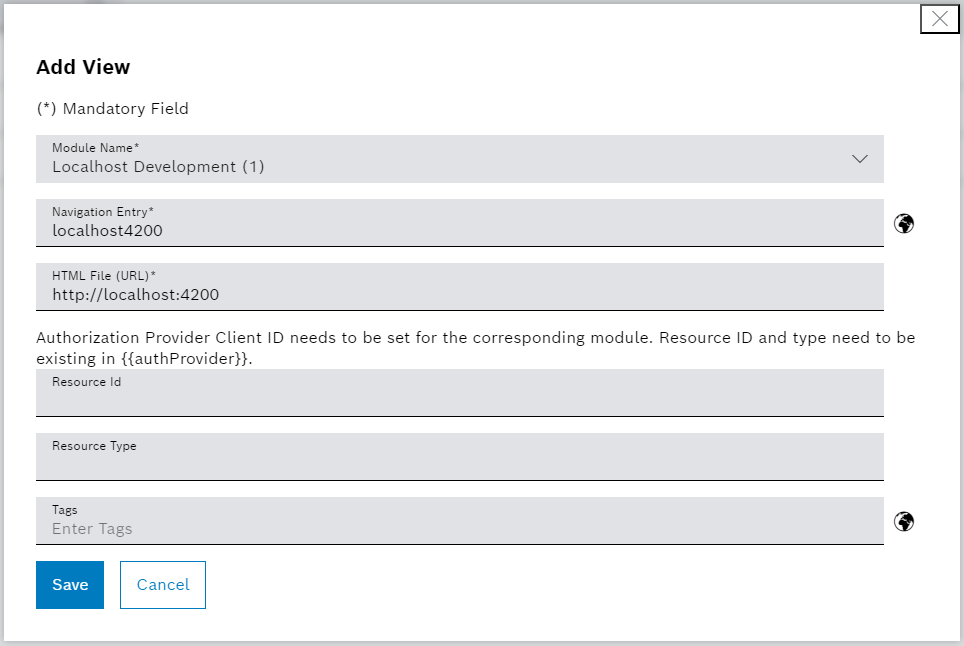Click the 'Module Name*' field label
This screenshot has width=964, height=646.
tap(96, 148)
